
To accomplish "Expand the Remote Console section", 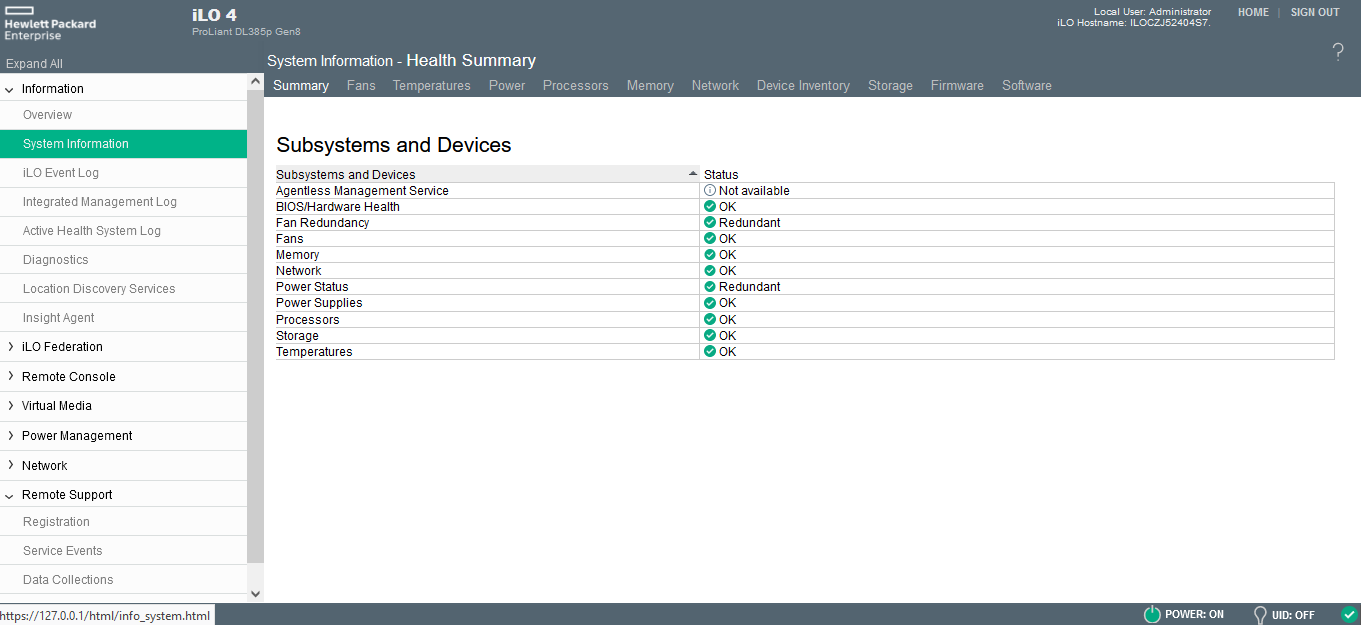I will click(10, 377).
